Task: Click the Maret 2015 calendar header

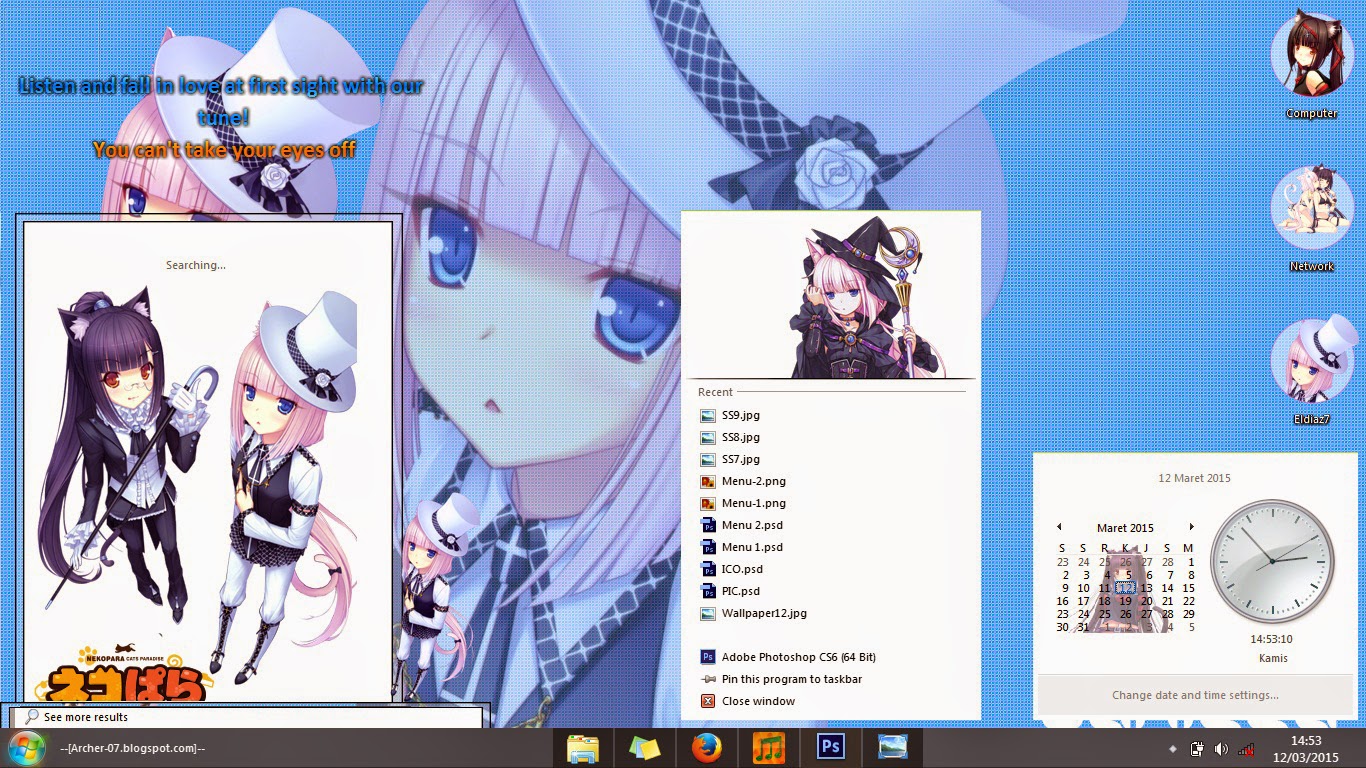Action: click(x=1125, y=528)
